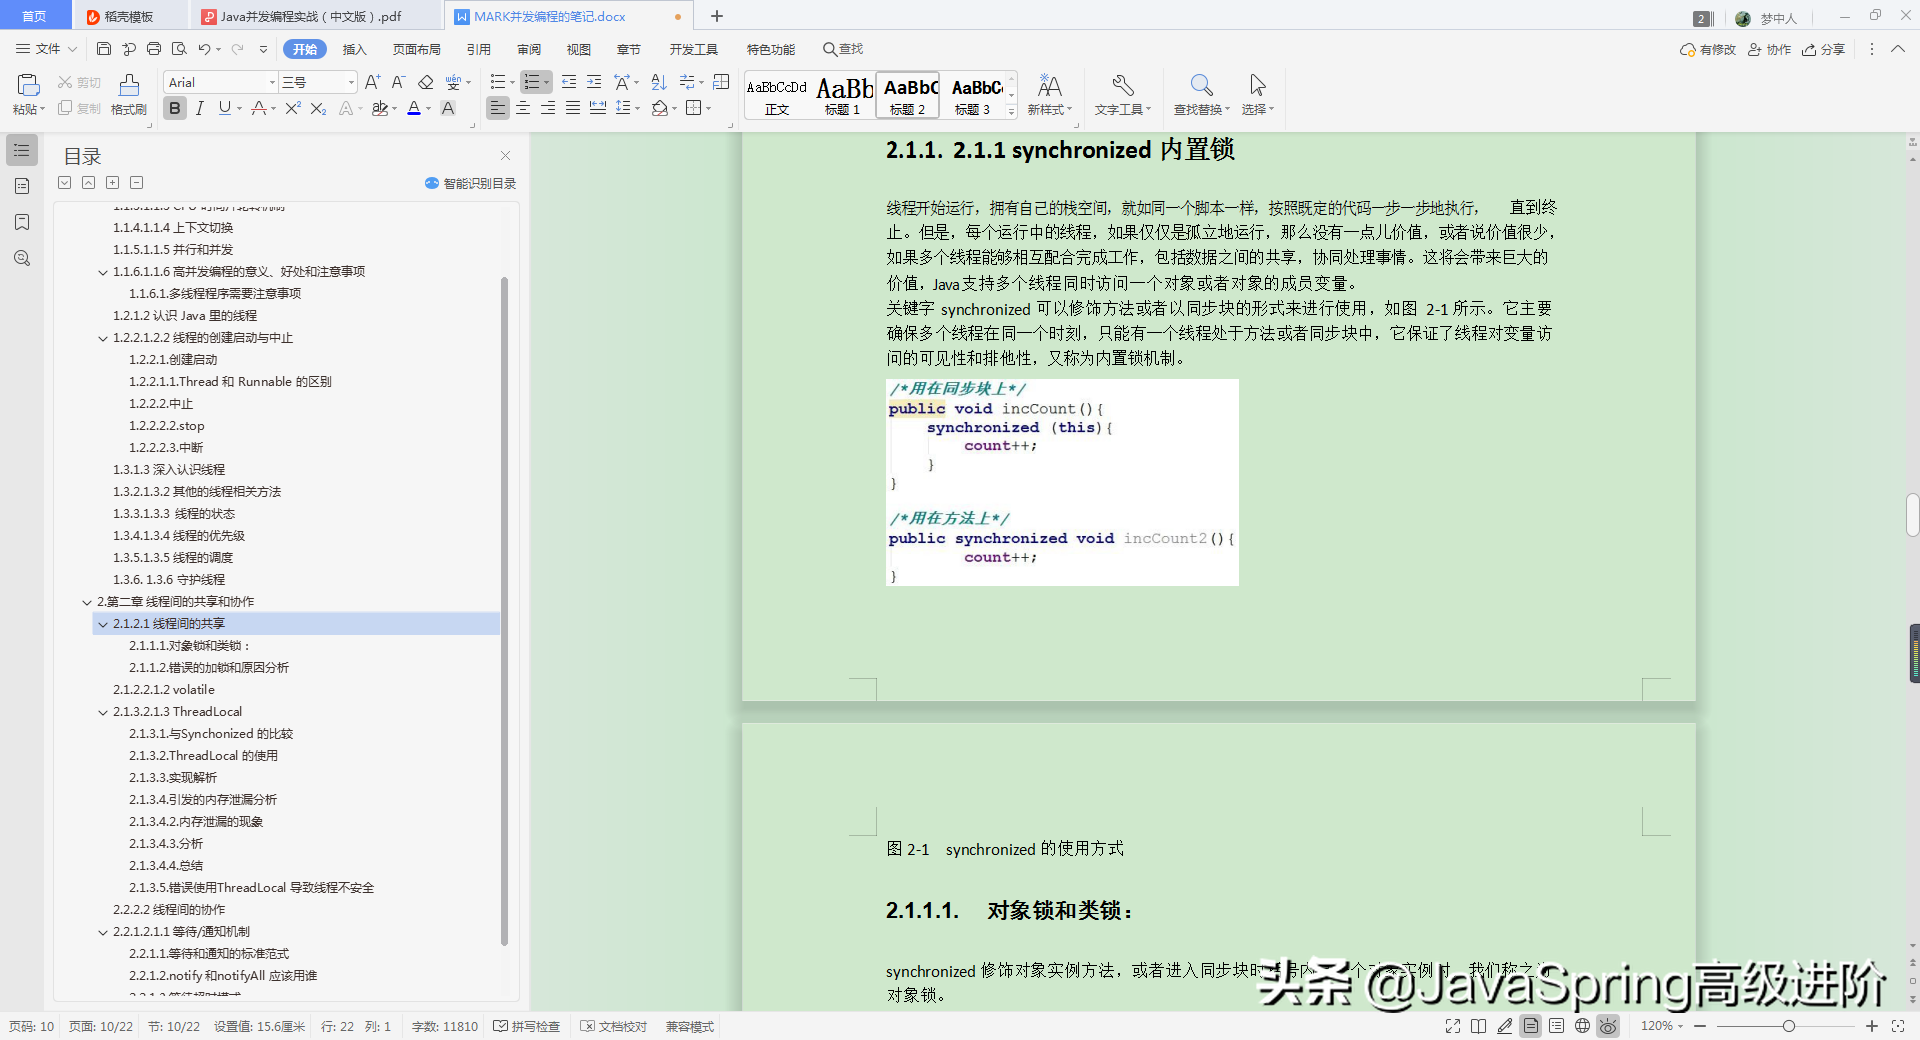Apply 标题 1 style

pyautogui.click(x=843, y=96)
